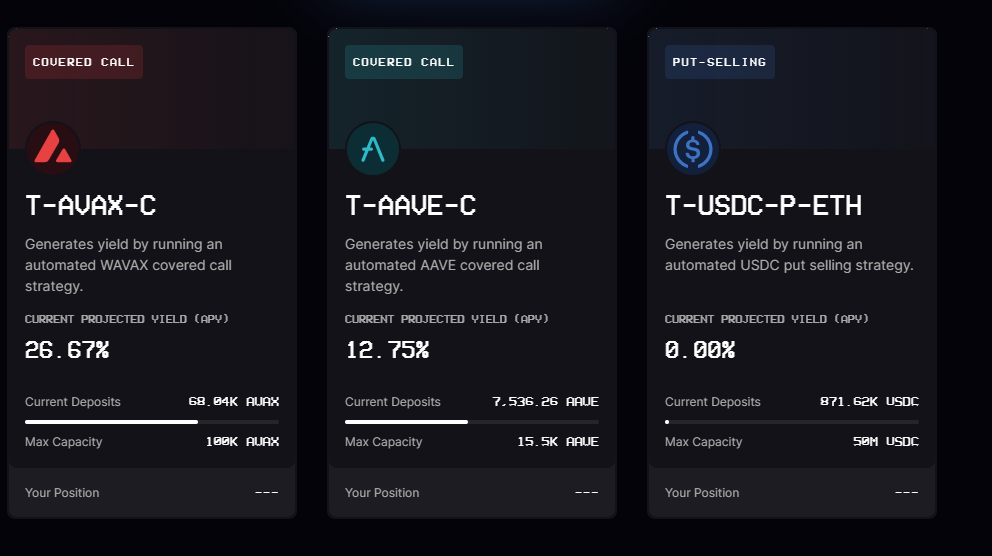992x556 pixels.
Task: Click the red Avalanche AVAX token icon
Action: 53,149
